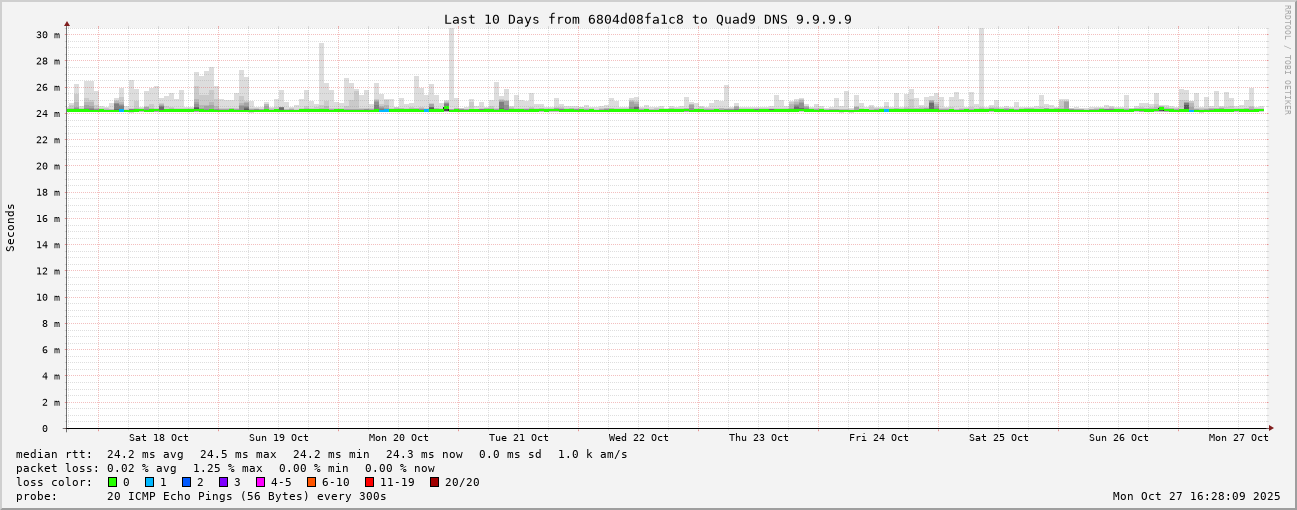
Task: Click the red swatch for 11-19 loss
Action: pos(369,482)
